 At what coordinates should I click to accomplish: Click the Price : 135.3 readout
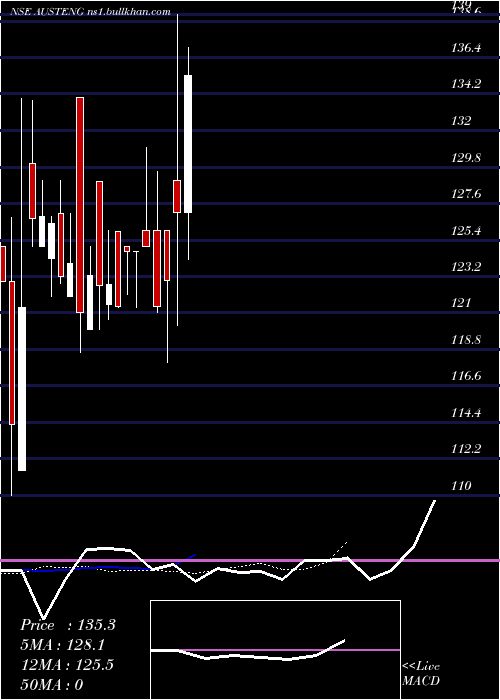coord(68,625)
